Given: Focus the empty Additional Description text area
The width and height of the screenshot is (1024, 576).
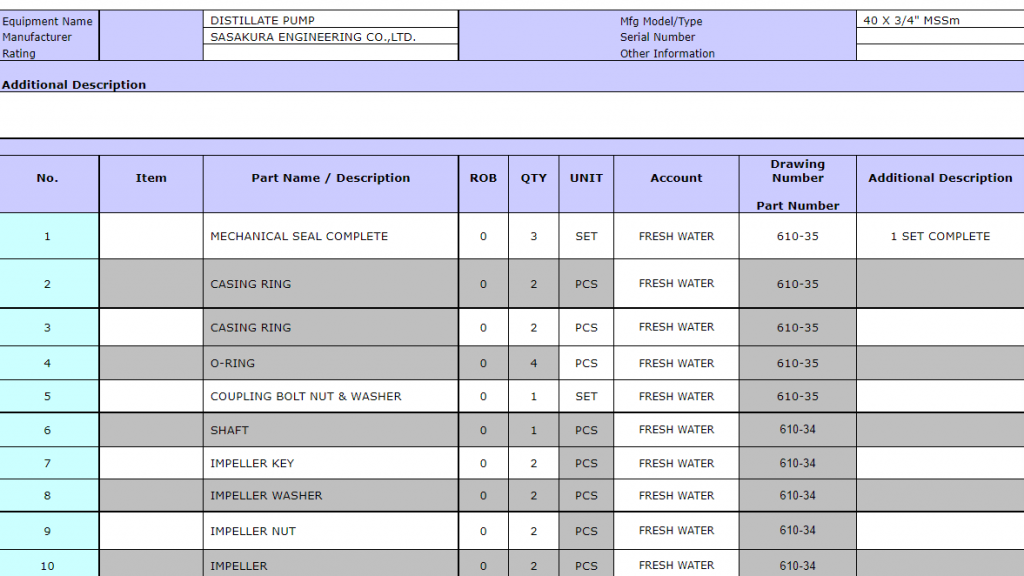Looking at the screenshot, I should [512, 114].
